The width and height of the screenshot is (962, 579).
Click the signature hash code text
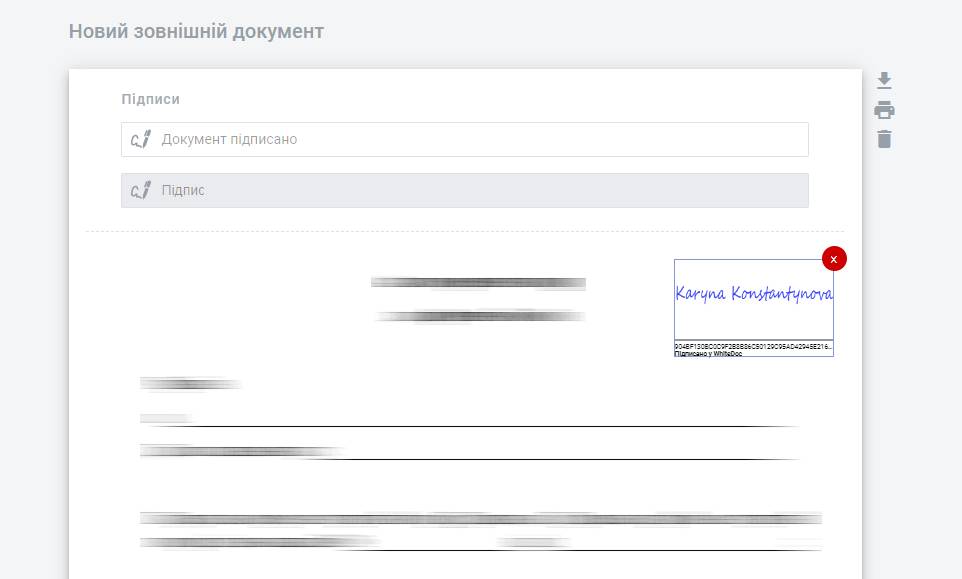click(x=753, y=347)
